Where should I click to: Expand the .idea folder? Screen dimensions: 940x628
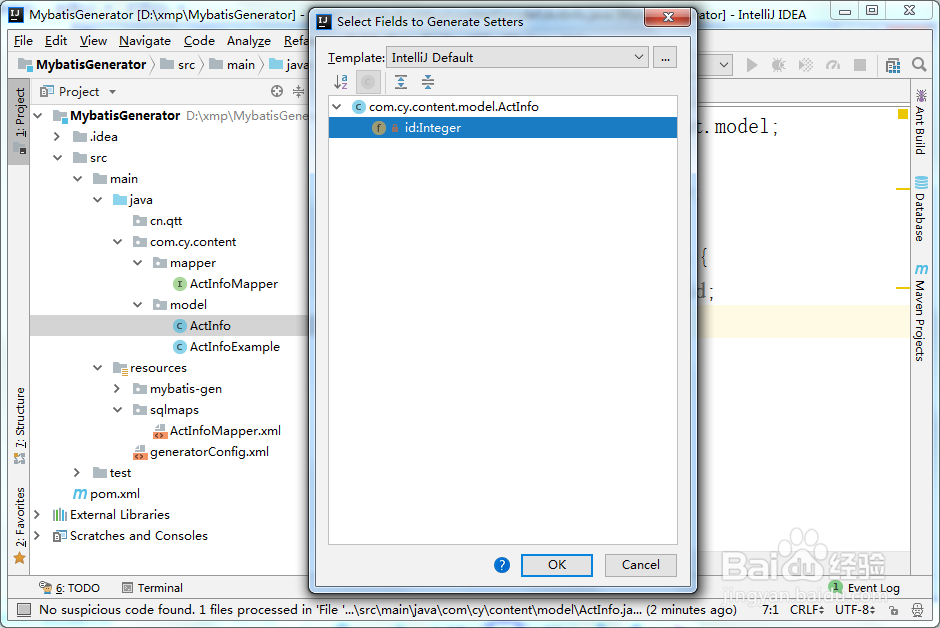pos(57,137)
